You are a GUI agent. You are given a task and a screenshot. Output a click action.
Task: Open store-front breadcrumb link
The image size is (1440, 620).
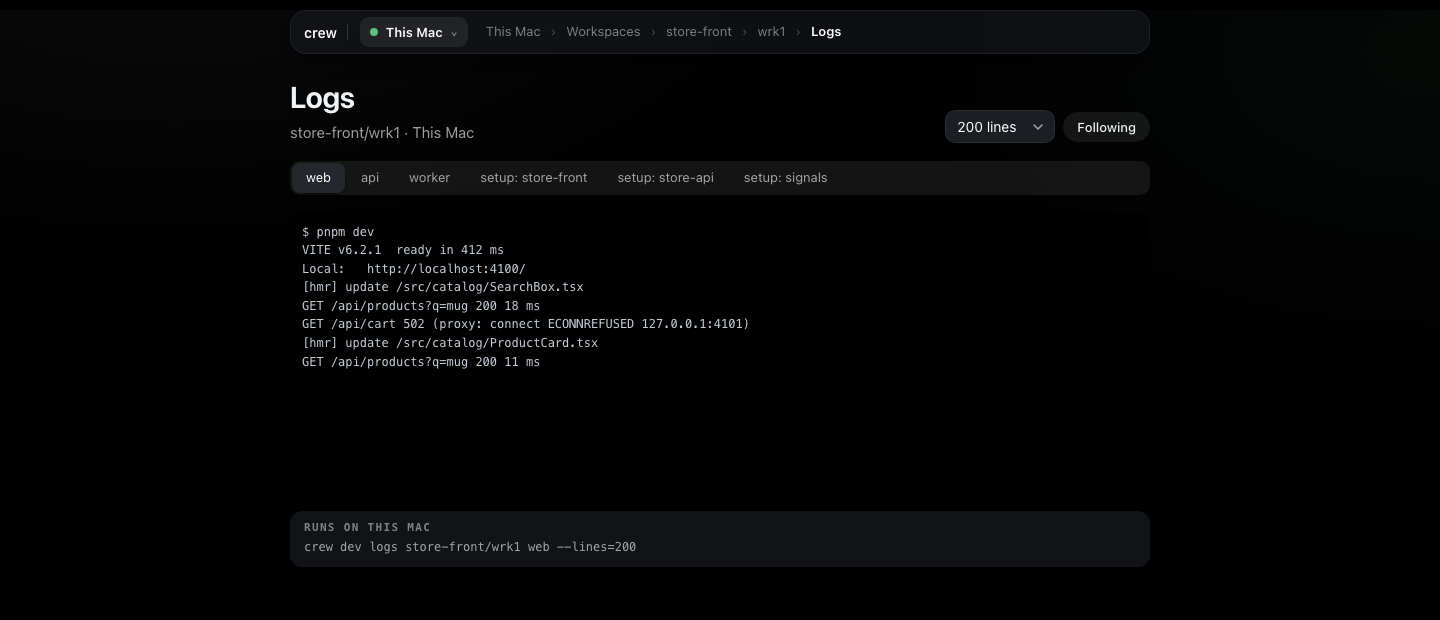pos(699,32)
